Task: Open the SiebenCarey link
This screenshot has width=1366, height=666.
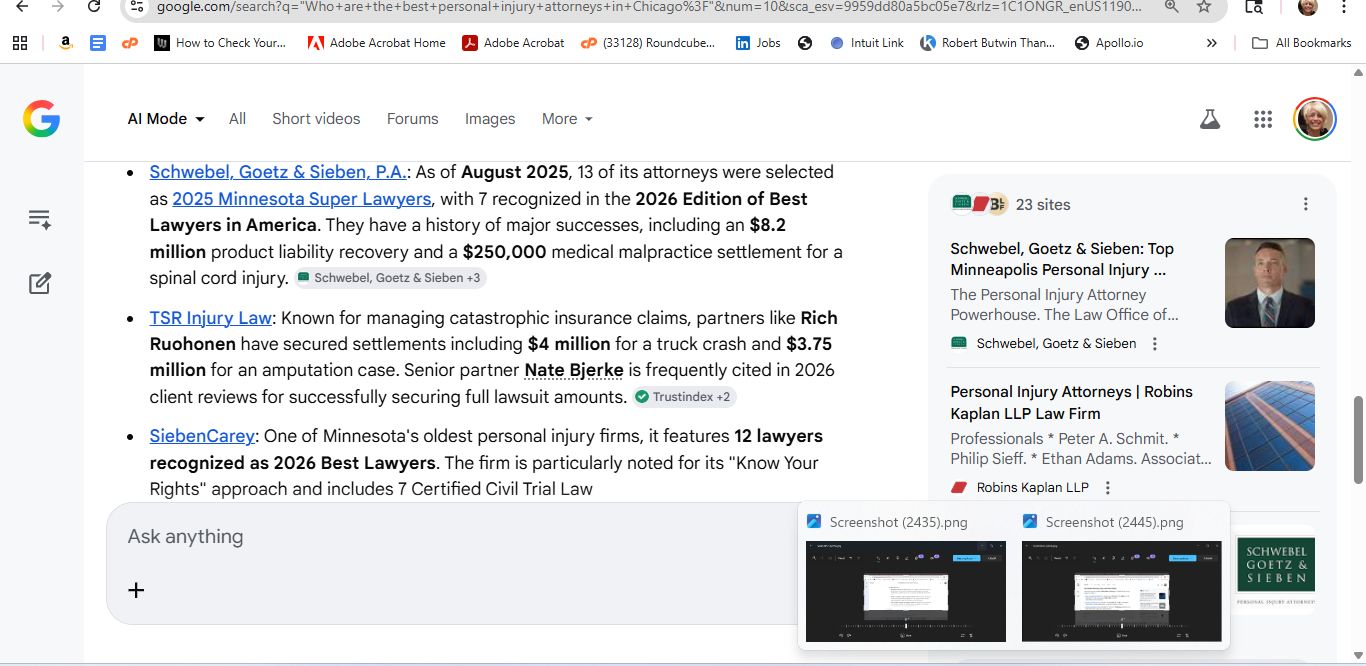Action: click(x=202, y=436)
